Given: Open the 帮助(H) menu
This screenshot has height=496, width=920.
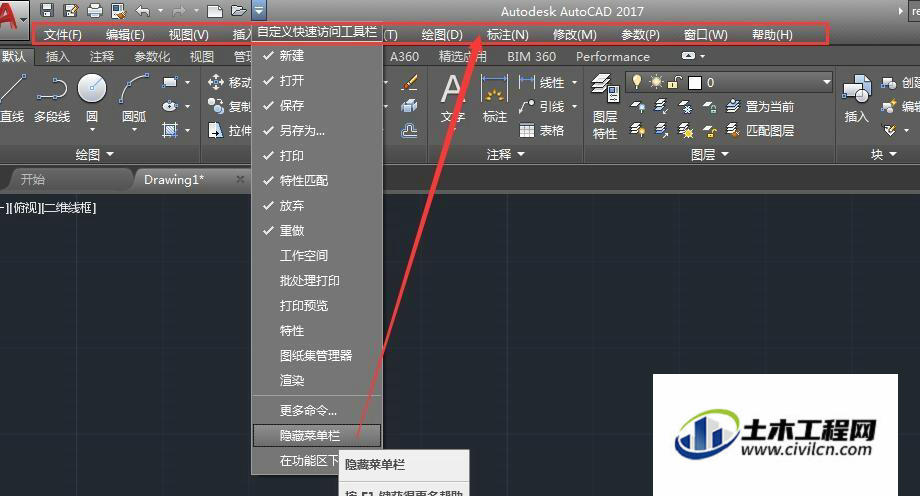Looking at the screenshot, I should (x=772, y=35).
